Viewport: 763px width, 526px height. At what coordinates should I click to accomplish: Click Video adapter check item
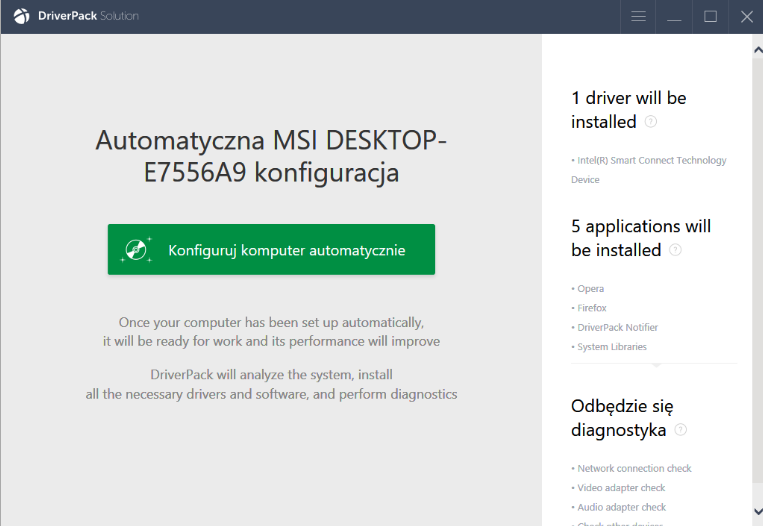tap(618, 488)
